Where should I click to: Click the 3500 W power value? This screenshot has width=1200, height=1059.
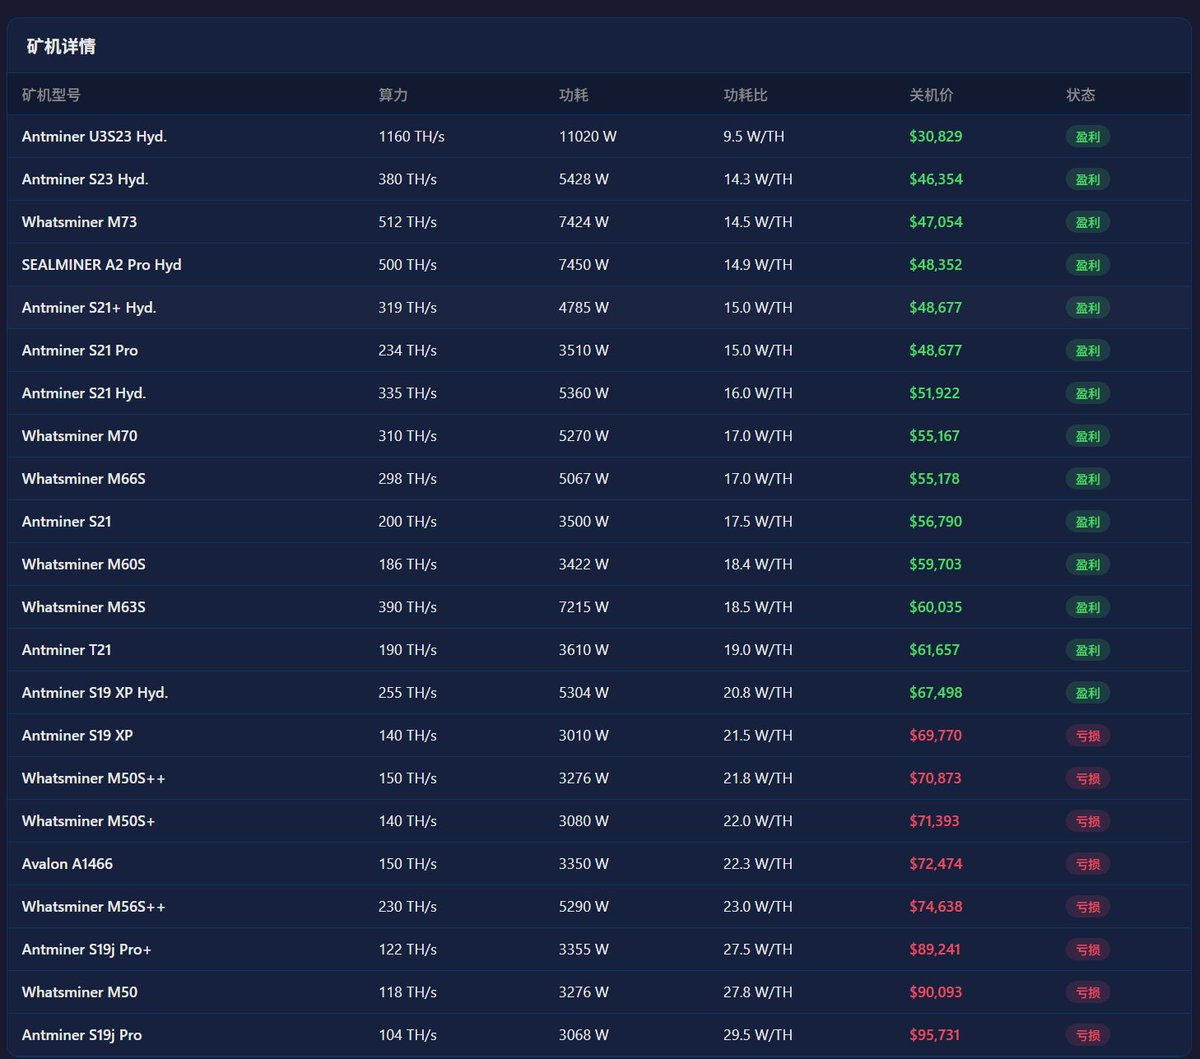tap(584, 522)
